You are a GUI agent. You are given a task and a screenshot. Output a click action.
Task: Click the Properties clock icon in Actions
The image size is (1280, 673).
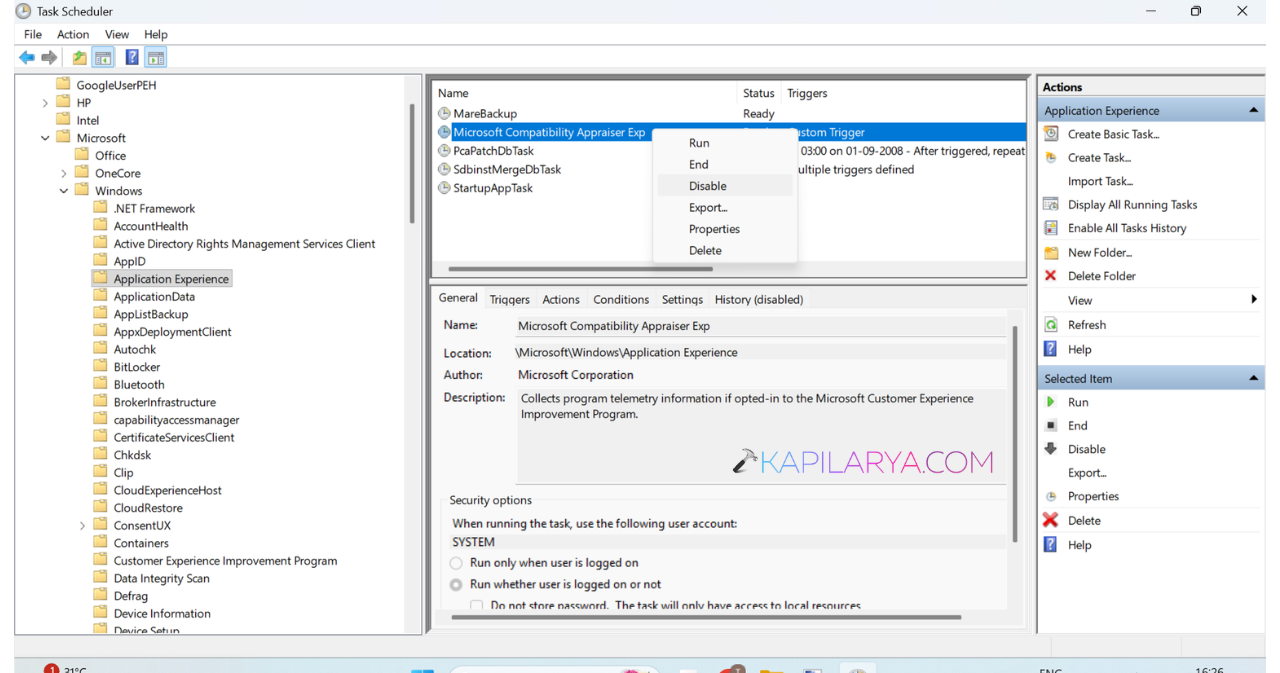[1051, 497]
